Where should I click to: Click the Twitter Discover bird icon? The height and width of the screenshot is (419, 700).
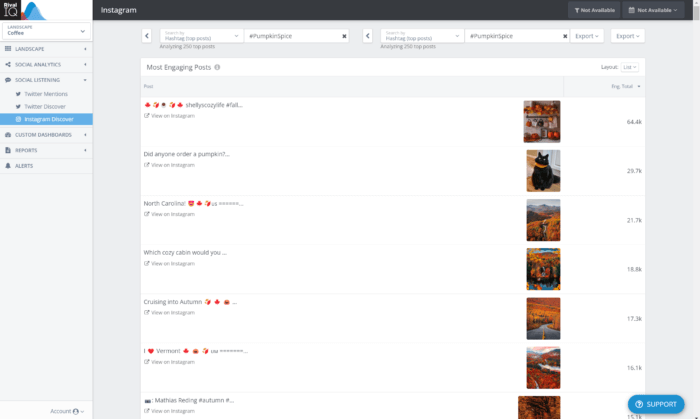[x=18, y=106]
